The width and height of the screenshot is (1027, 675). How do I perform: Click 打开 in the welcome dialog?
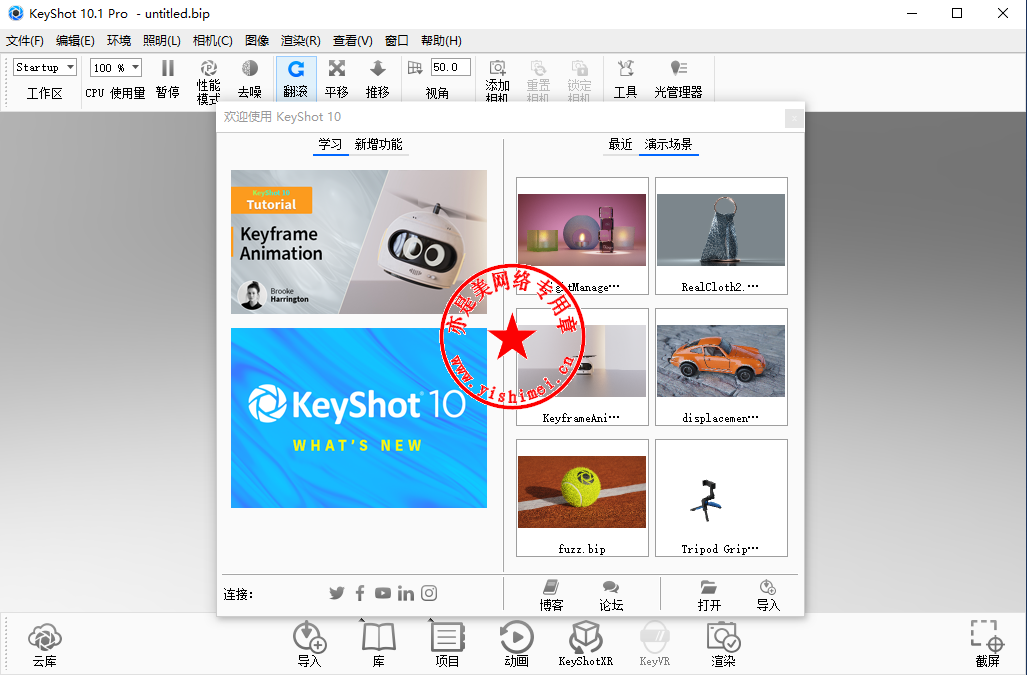pyautogui.click(x=709, y=596)
